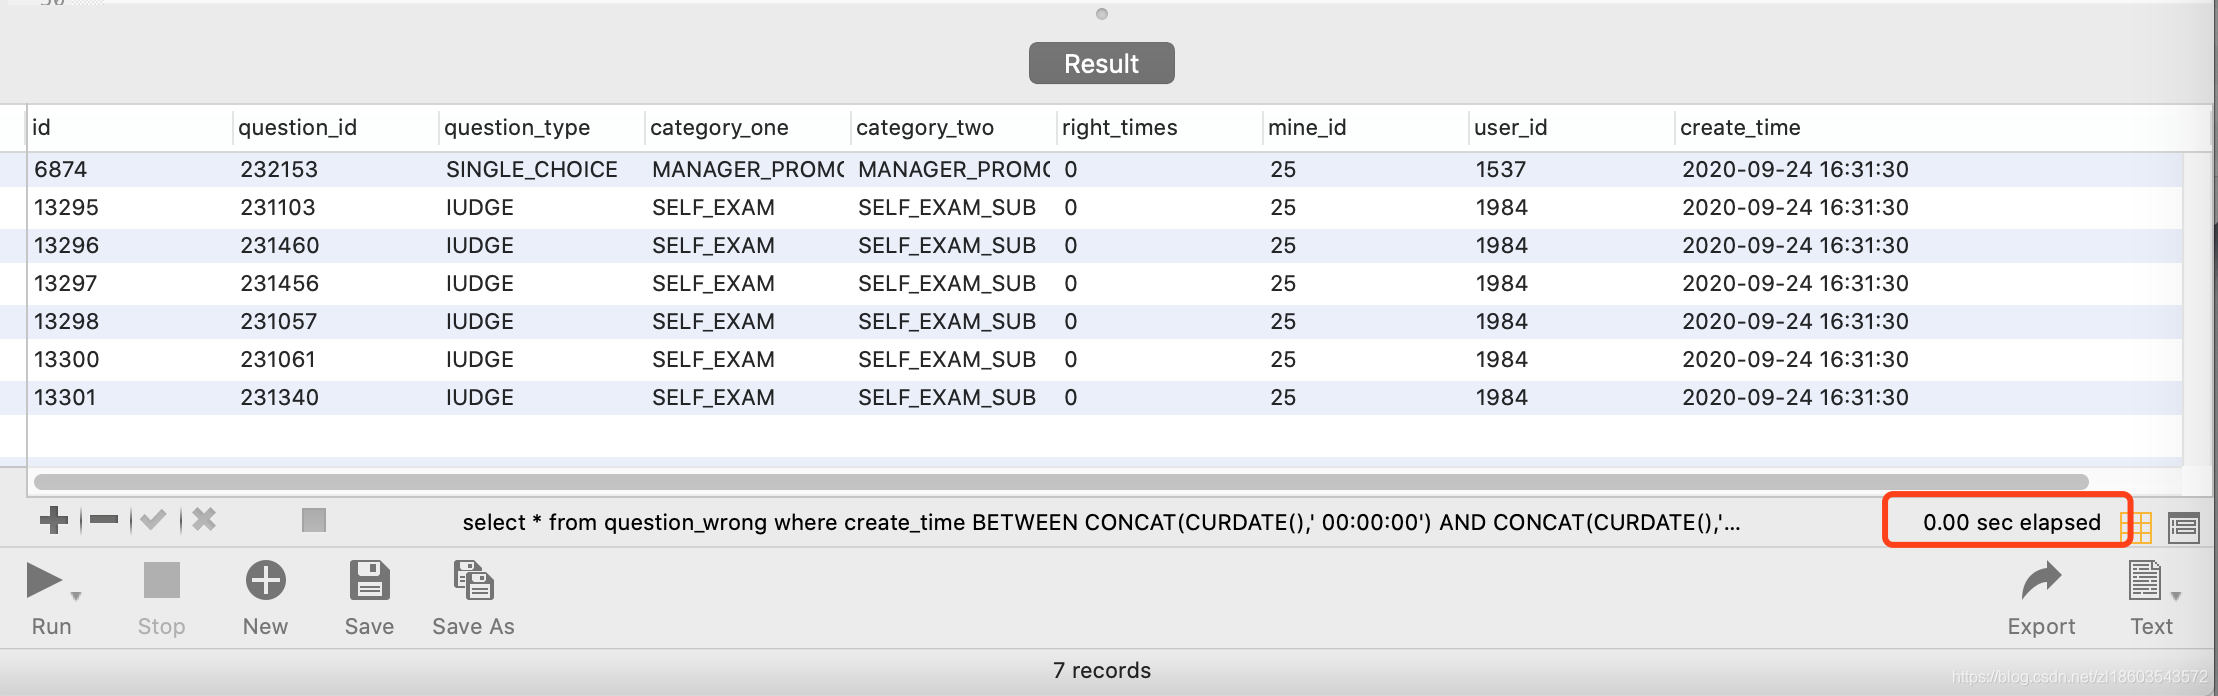This screenshot has height=696, width=2218.
Task: Switch to form view
Action: point(2184,527)
